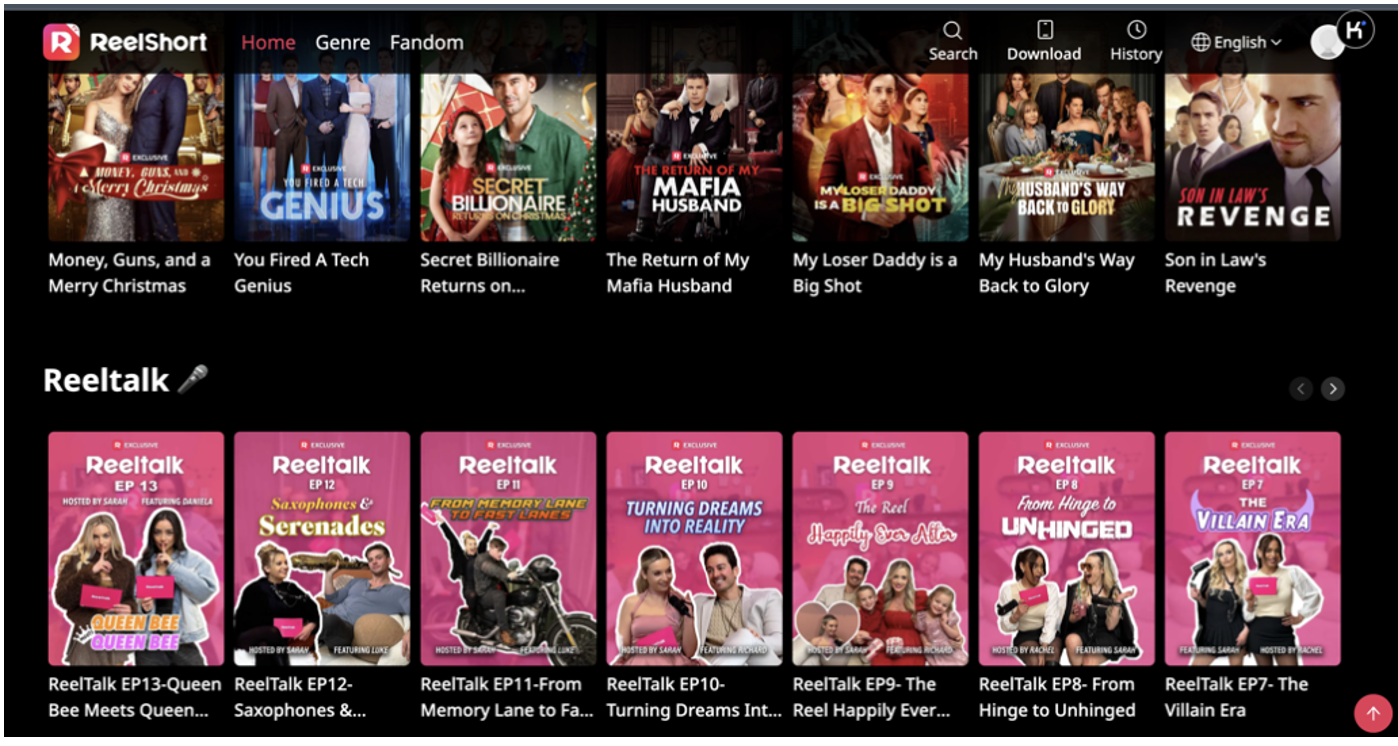The width and height of the screenshot is (1398, 746).
Task: Open Reeltalk EP 11 Memory Lane thumbnail
Action: (508, 548)
